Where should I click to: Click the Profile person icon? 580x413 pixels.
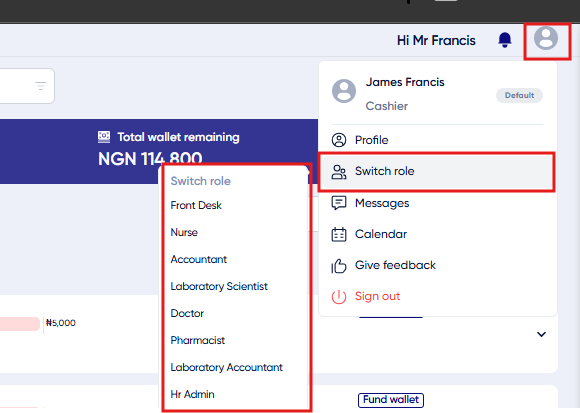click(x=339, y=140)
